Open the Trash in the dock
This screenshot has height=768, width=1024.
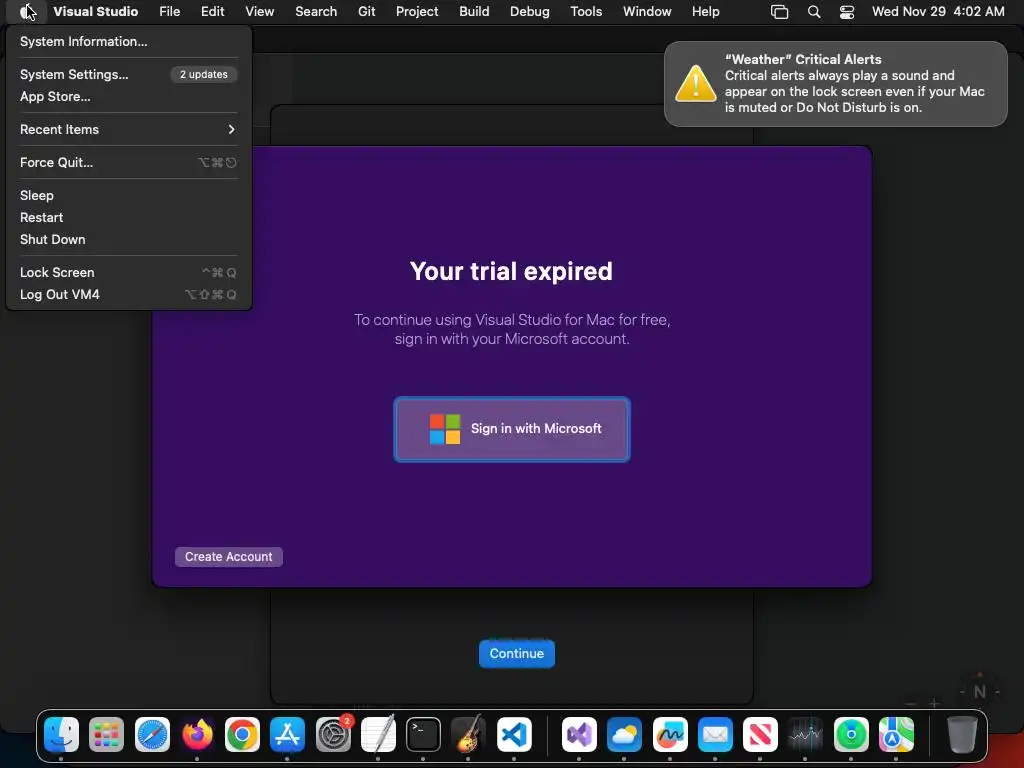tap(962, 735)
